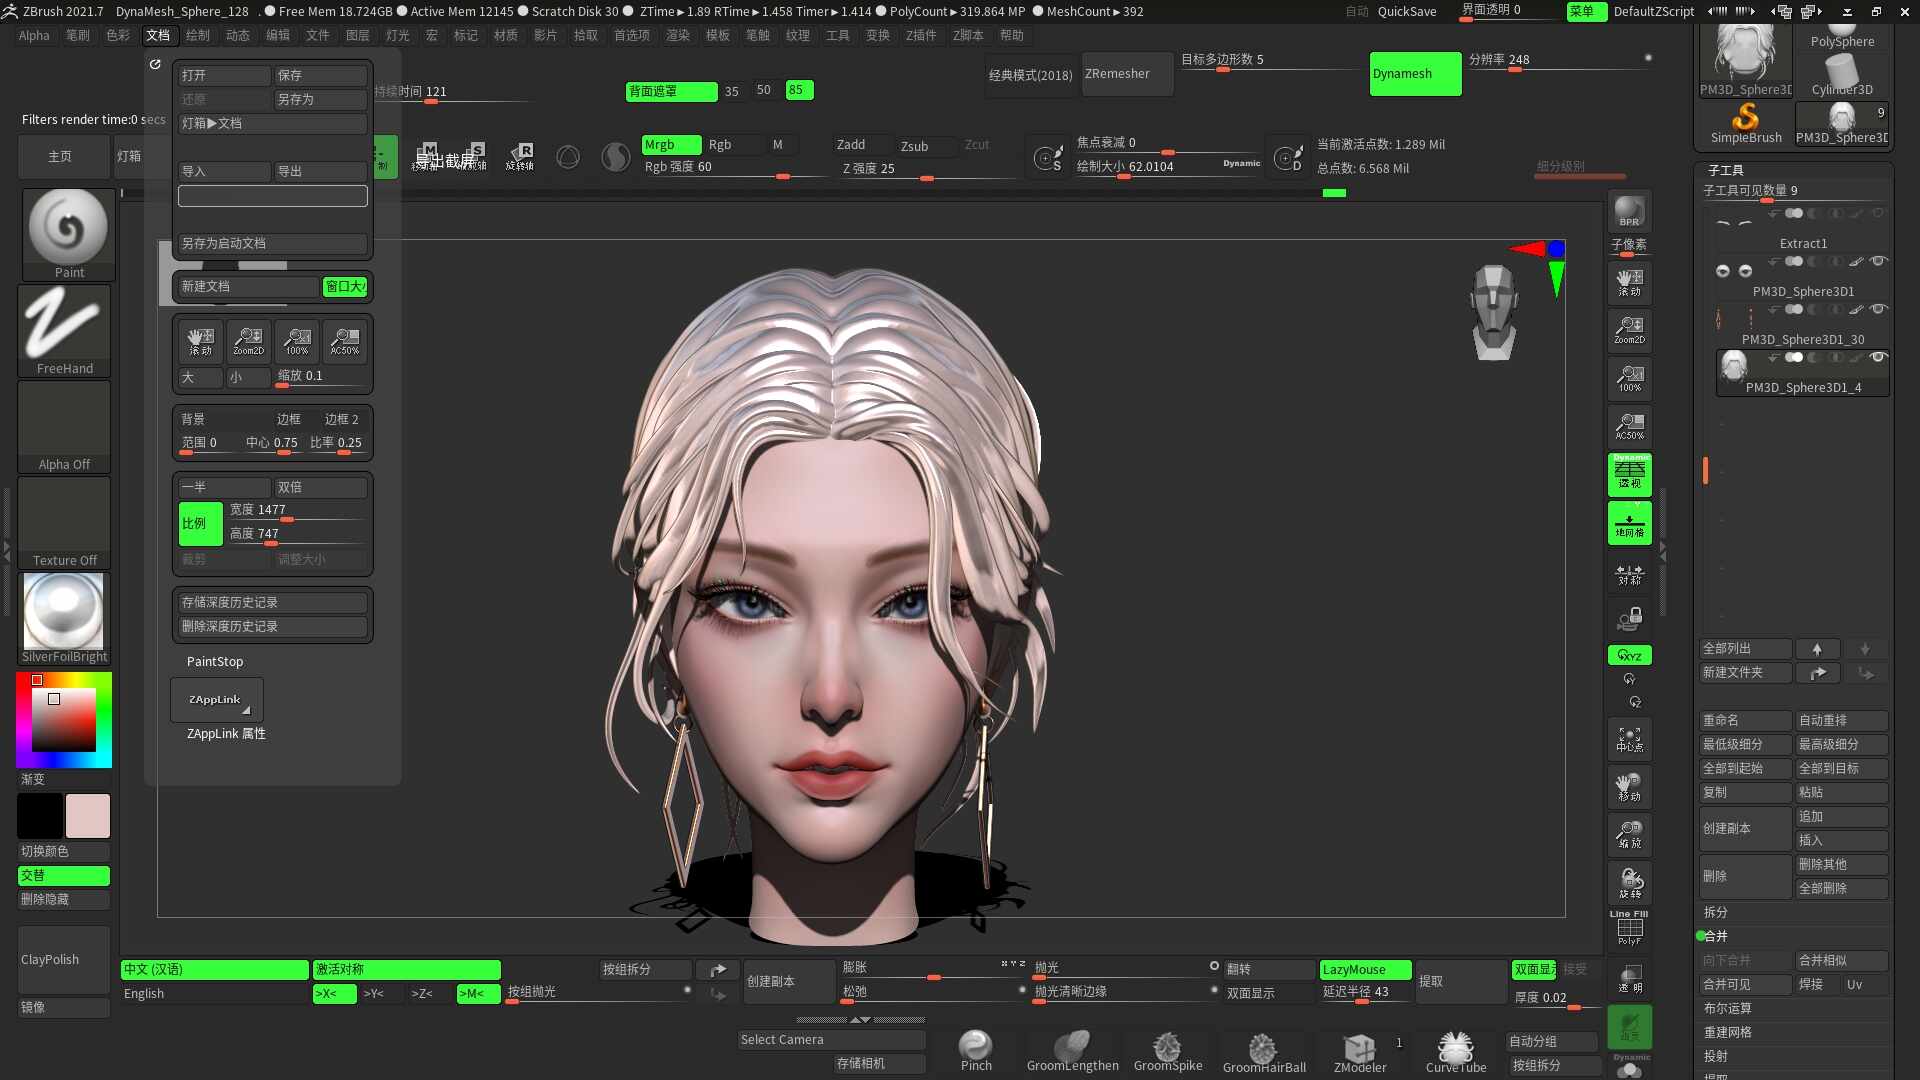Viewport: 1920px width, 1080px height.
Task: Open the SilverFoilBright material selector
Action: [64, 618]
